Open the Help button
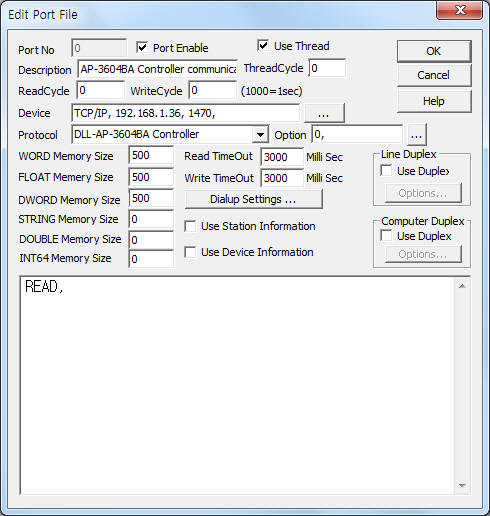 click(434, 101)
